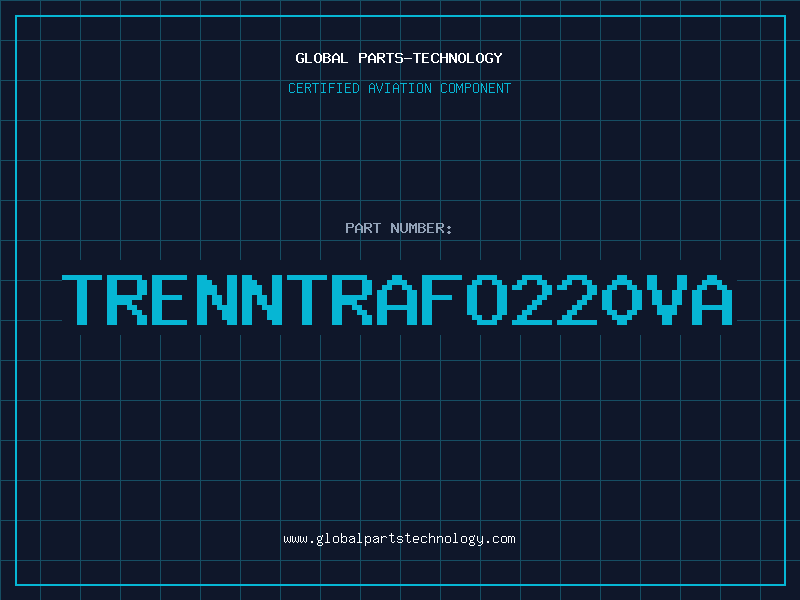Click the PART word of the label

pos(363,228)
